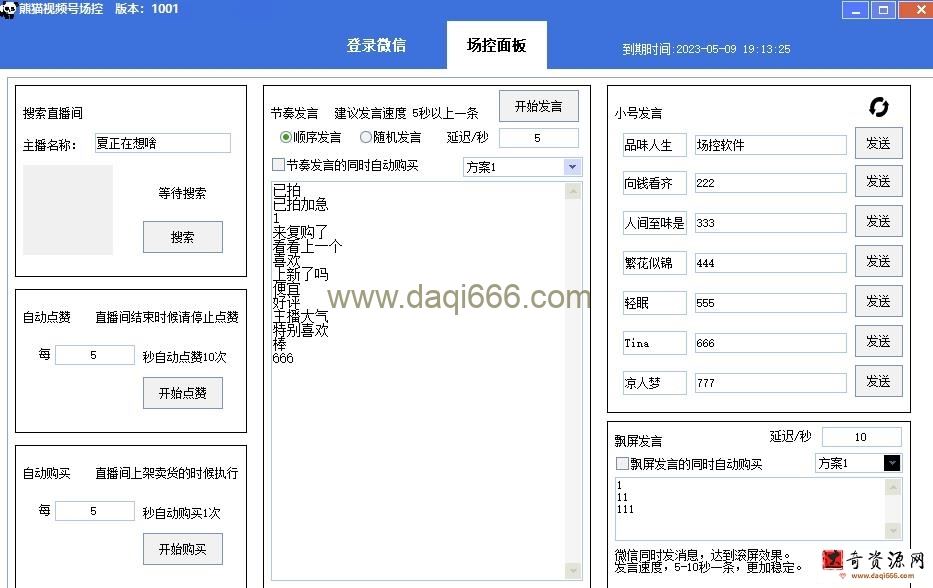Click the 场控软件 message field
Image resolution: width=933 pixels, height=588 pixels.
(771, 145)
